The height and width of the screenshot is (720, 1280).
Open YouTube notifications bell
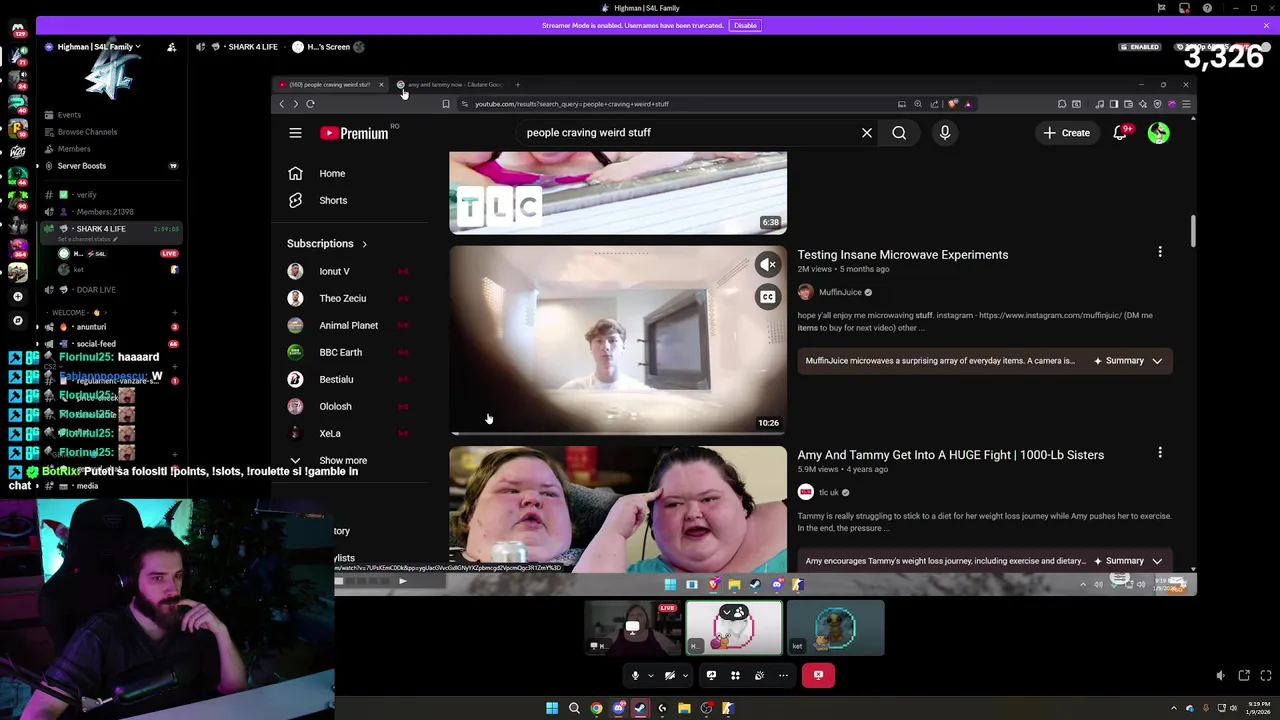tap(1121, 133)
